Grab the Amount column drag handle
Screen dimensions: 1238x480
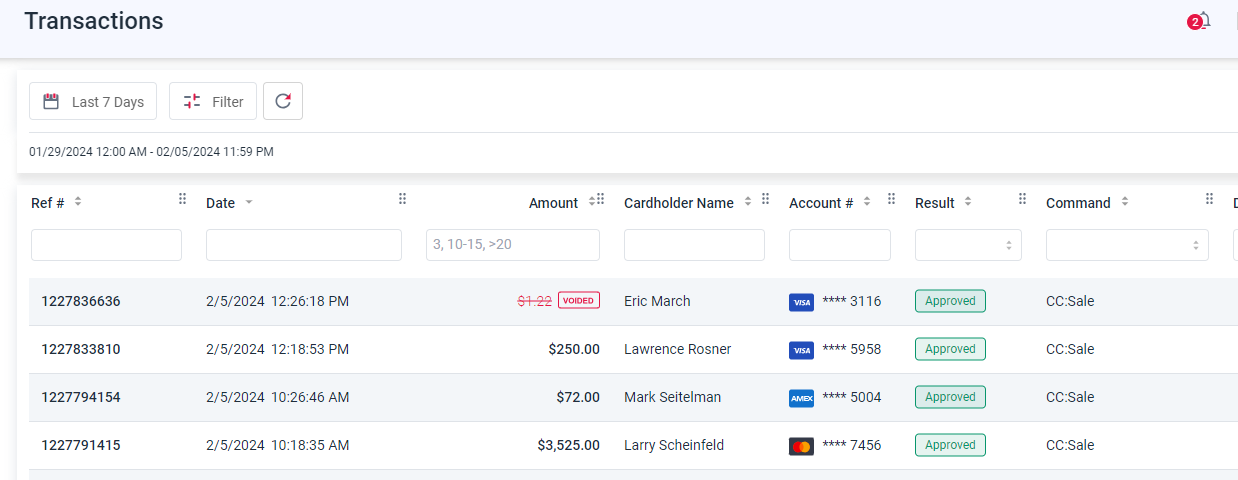[x=600, y=199]
